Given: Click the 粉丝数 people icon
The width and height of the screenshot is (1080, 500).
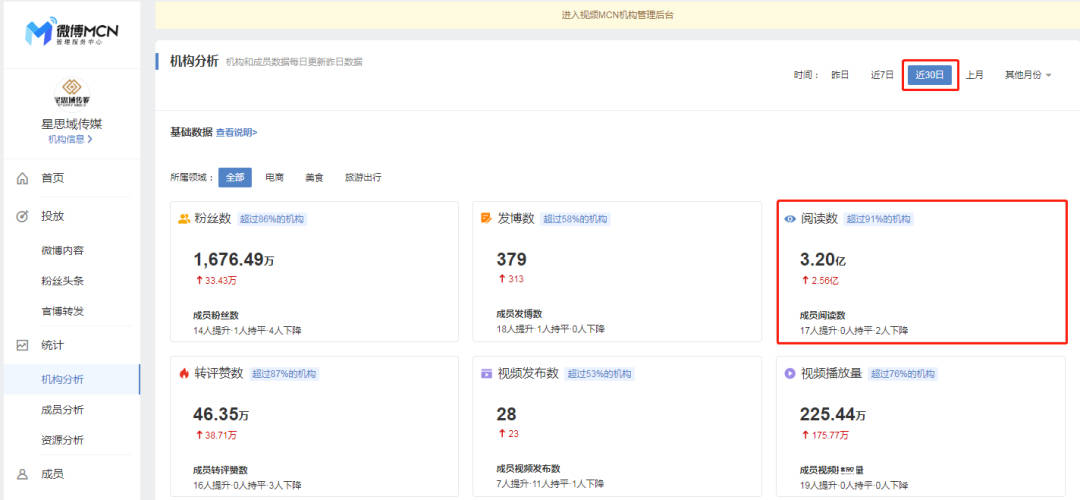Looking at the screenshot, I should pos(184,219).
